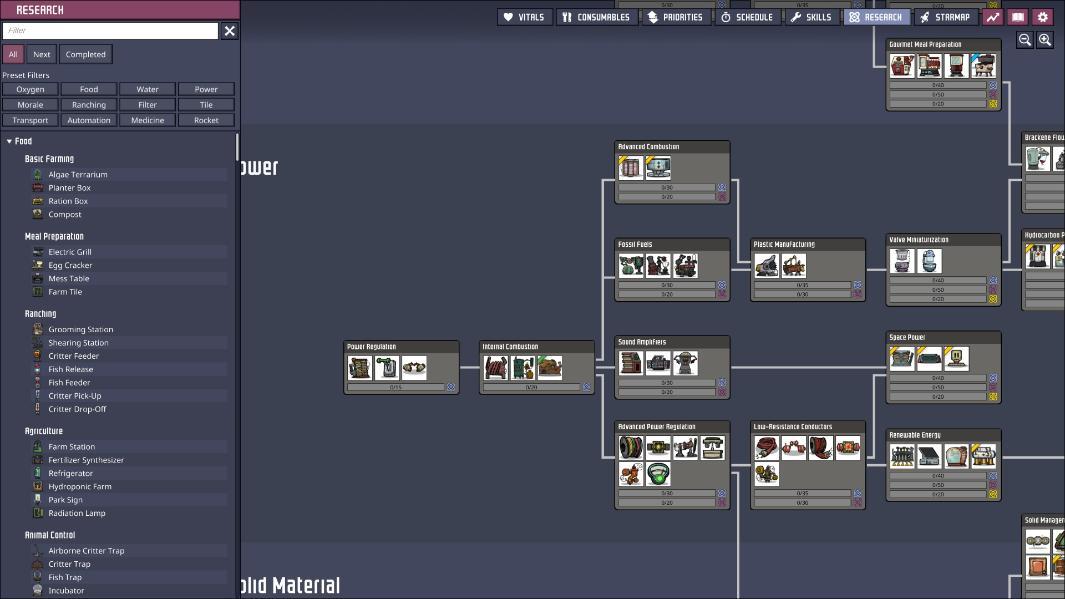The width and height of the screenshot is (1065, 599).
Task: Click second icon in Valve Miniaturization node
Action: [x=929, y=261]
